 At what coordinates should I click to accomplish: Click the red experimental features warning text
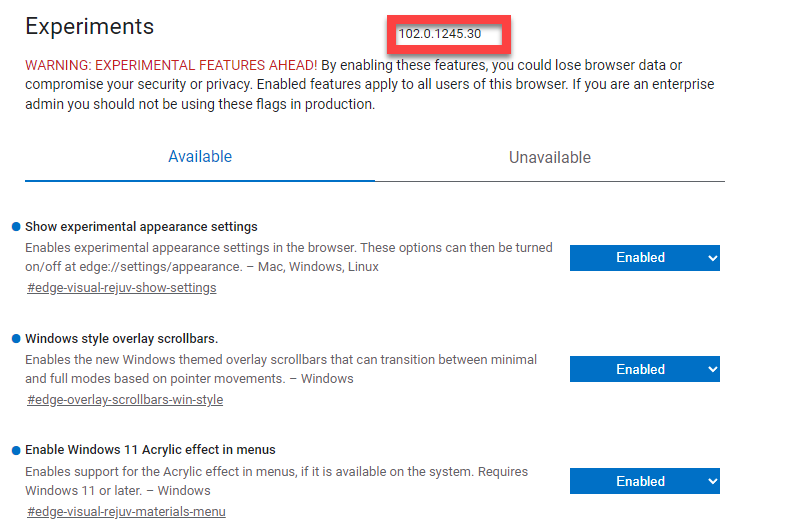(x=171, y=65)
